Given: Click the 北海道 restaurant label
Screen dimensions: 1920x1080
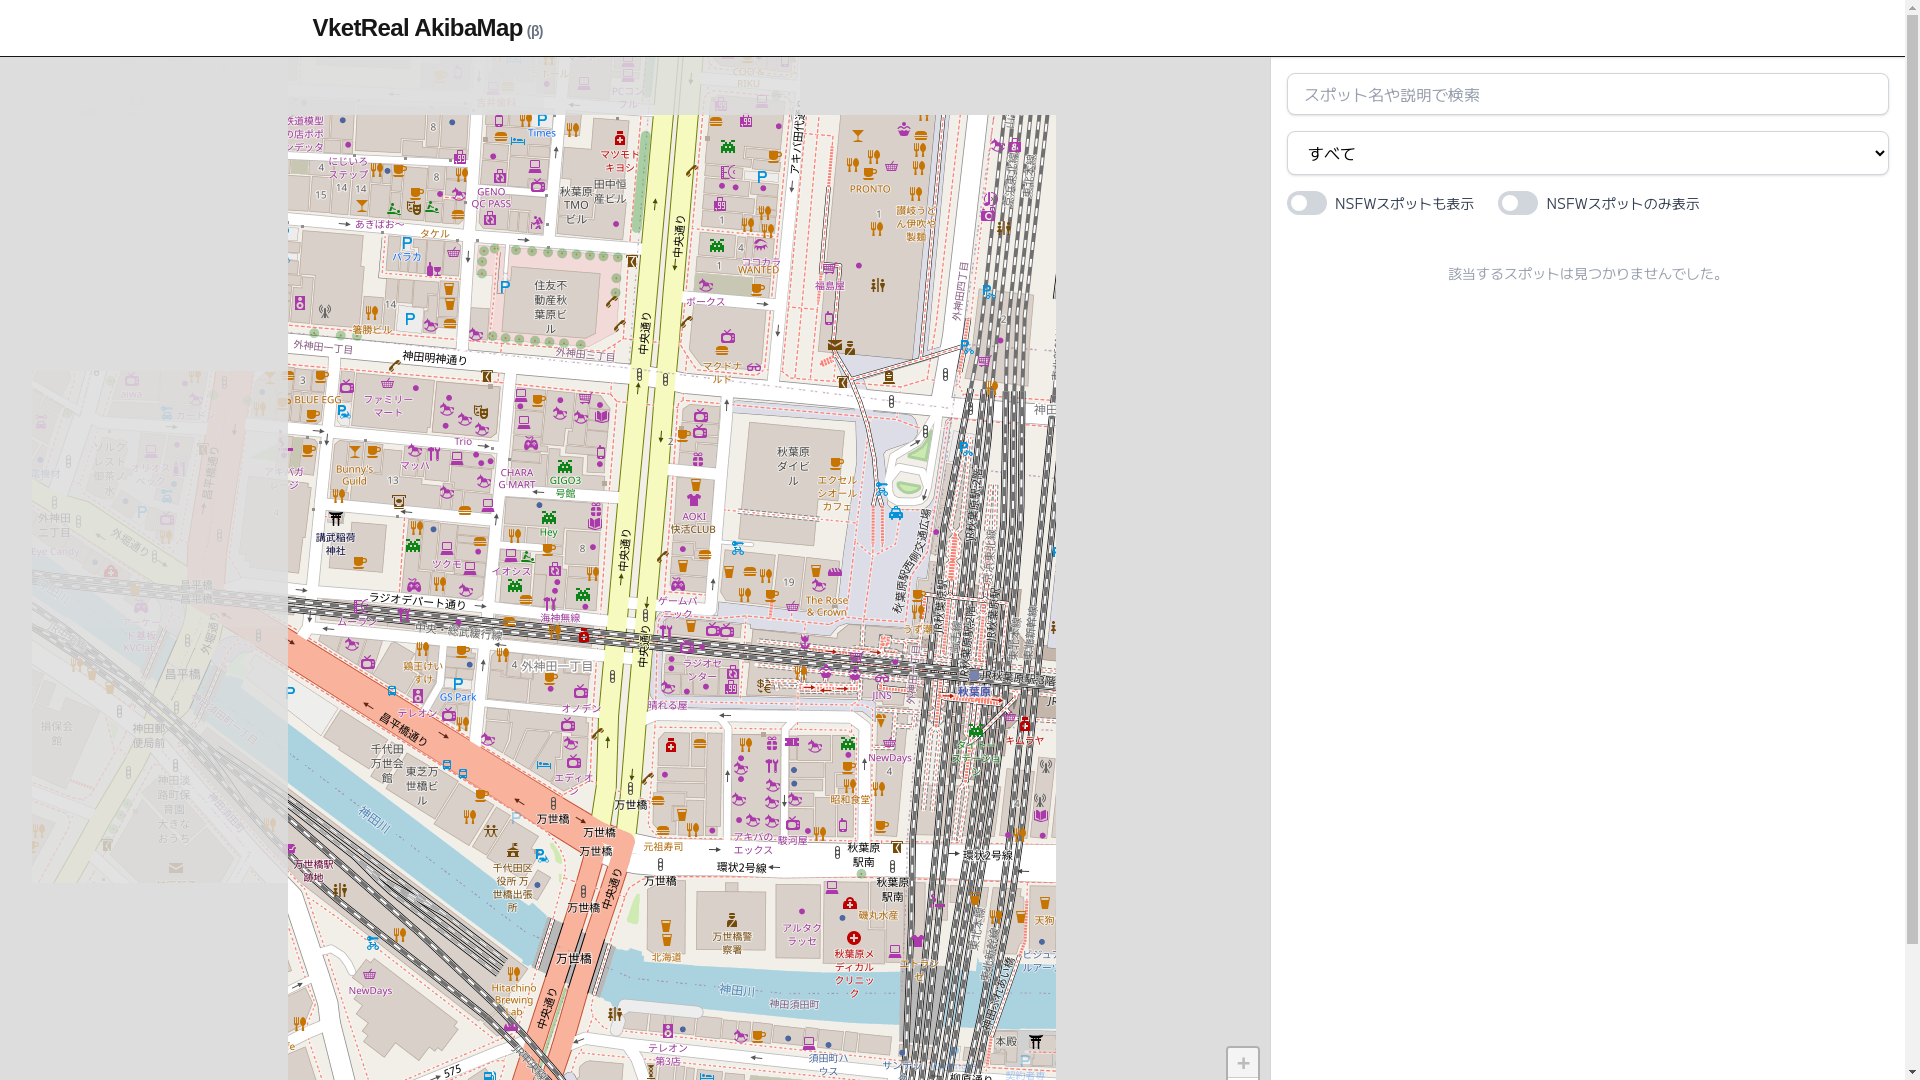Looking at the screenshot, I should click(x=667, y=957).
